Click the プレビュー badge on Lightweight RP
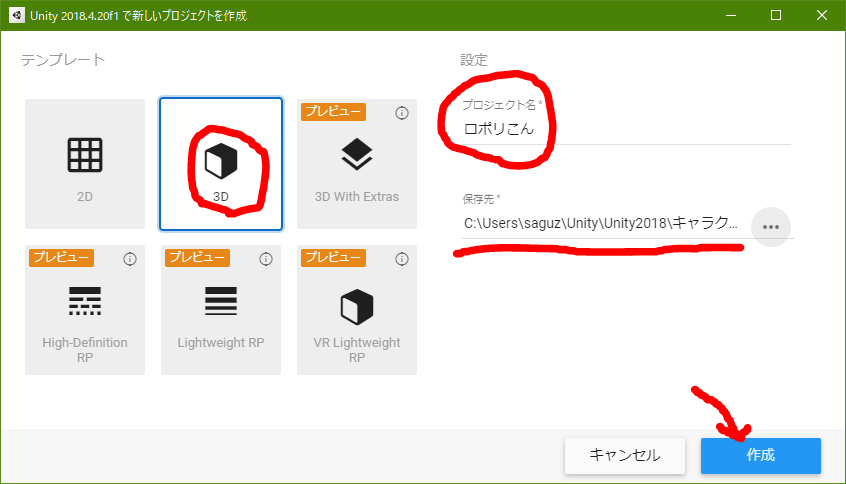This screenshot has width=846, height=484. (x=197, y=257)
